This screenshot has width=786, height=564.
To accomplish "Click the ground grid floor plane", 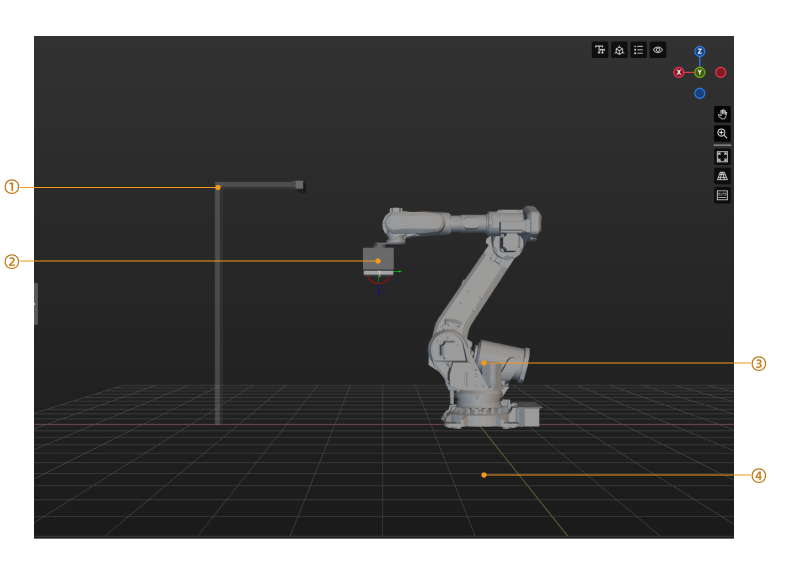I will click(484, 475).
